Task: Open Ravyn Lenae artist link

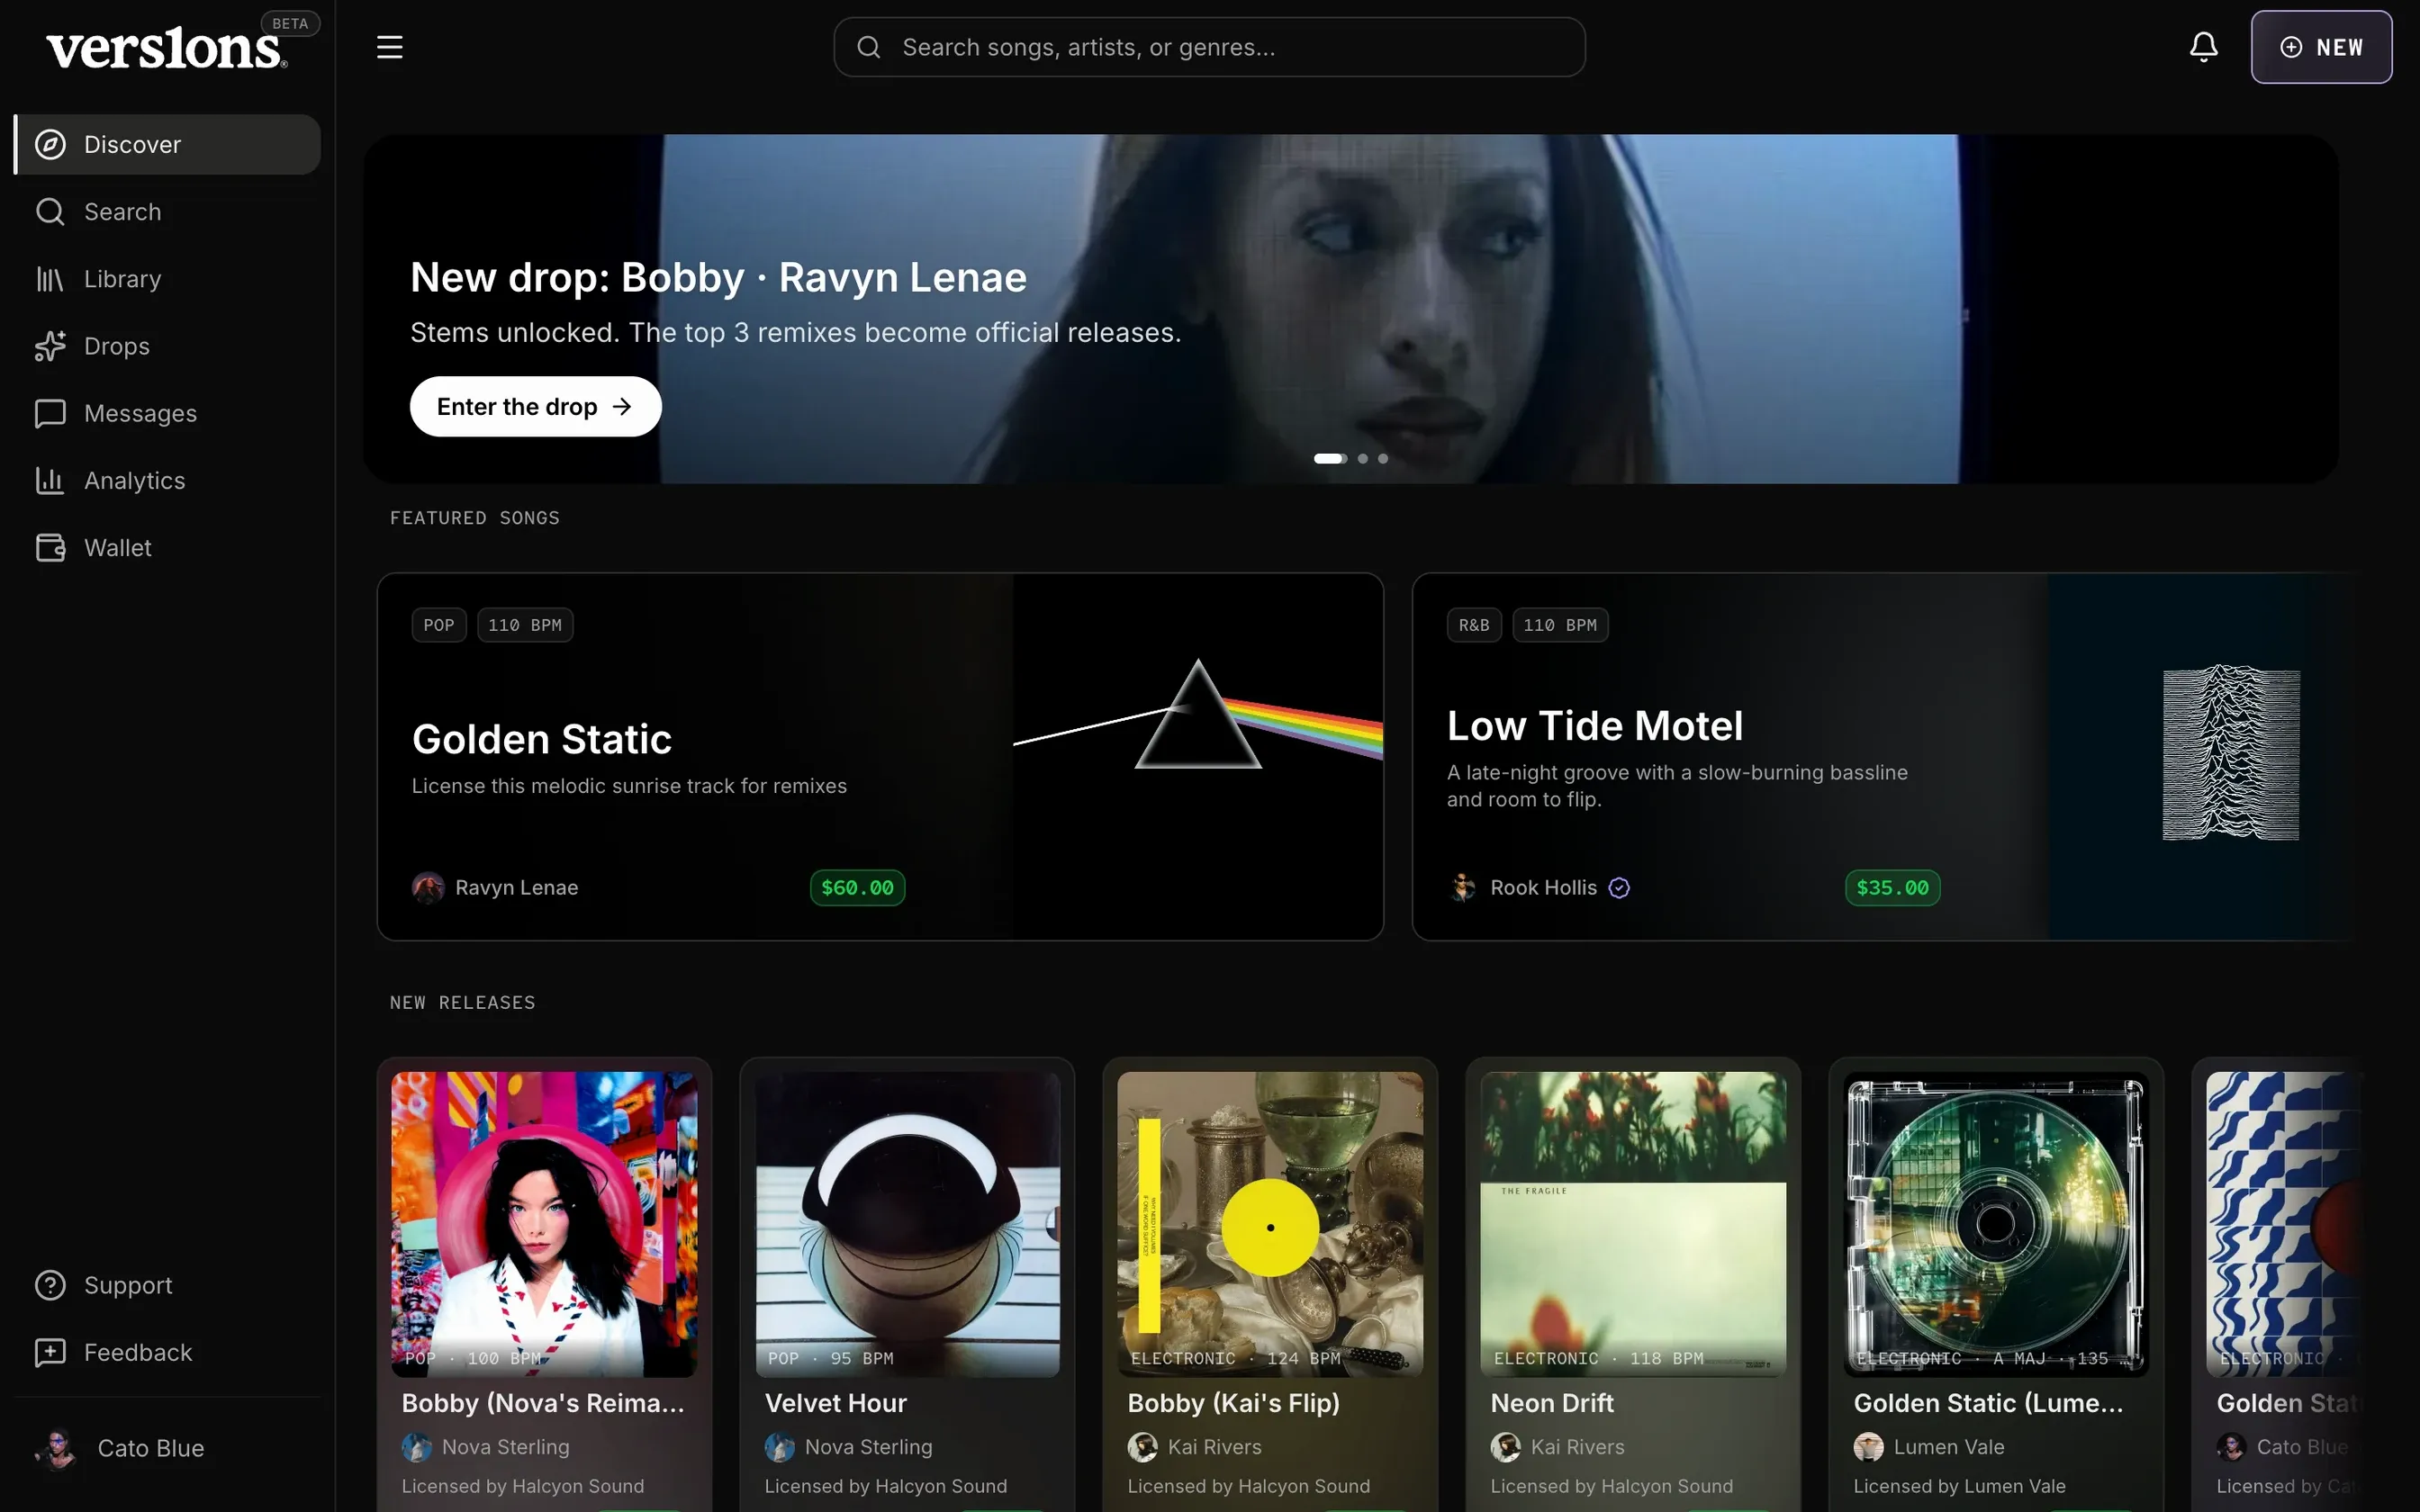Action: [516, 887]
